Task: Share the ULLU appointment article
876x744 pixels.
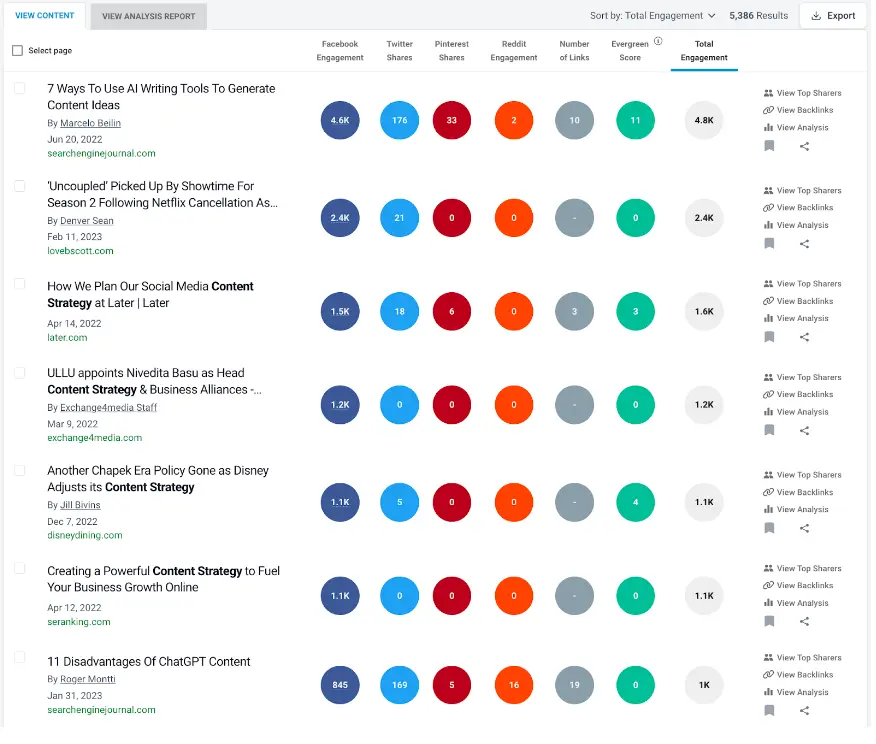Action: (804, 430)
